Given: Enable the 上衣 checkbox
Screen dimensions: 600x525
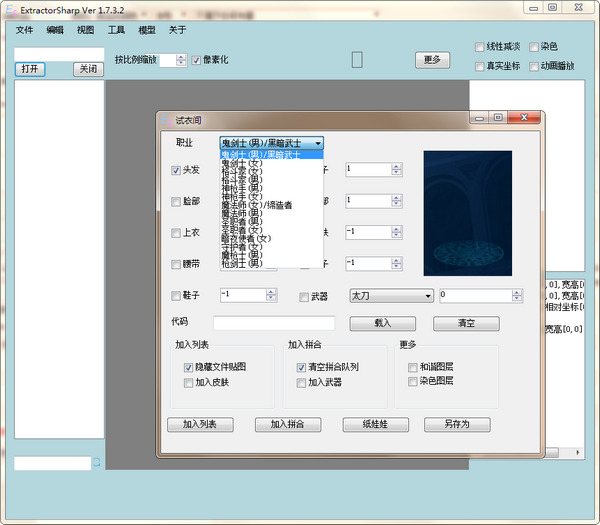Looking at the screenshot, I should [x=176, y=233].
